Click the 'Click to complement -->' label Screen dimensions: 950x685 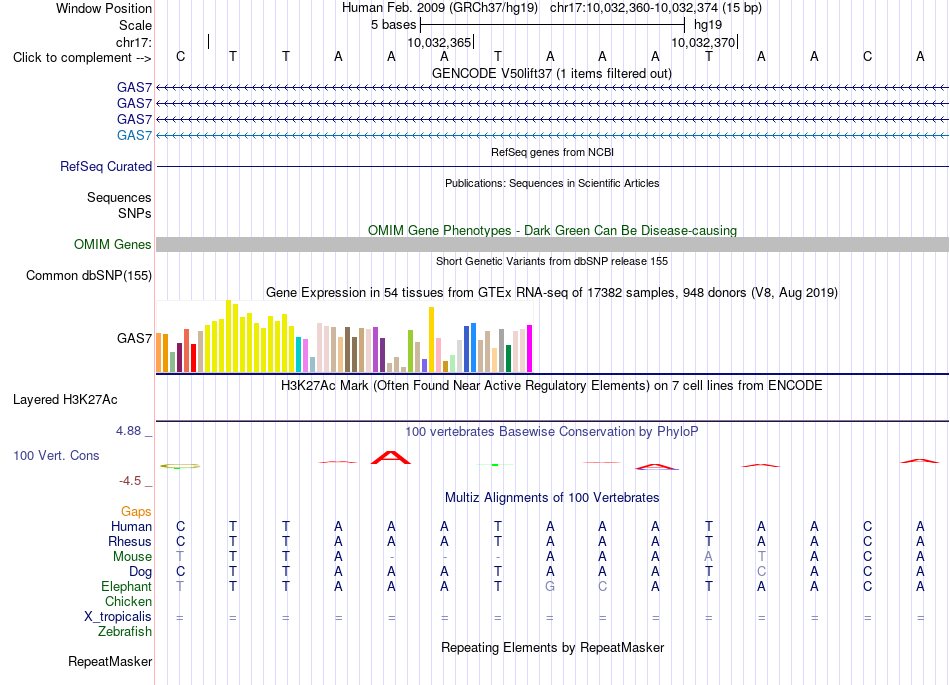pyautogui.click(x=82, y=58)
